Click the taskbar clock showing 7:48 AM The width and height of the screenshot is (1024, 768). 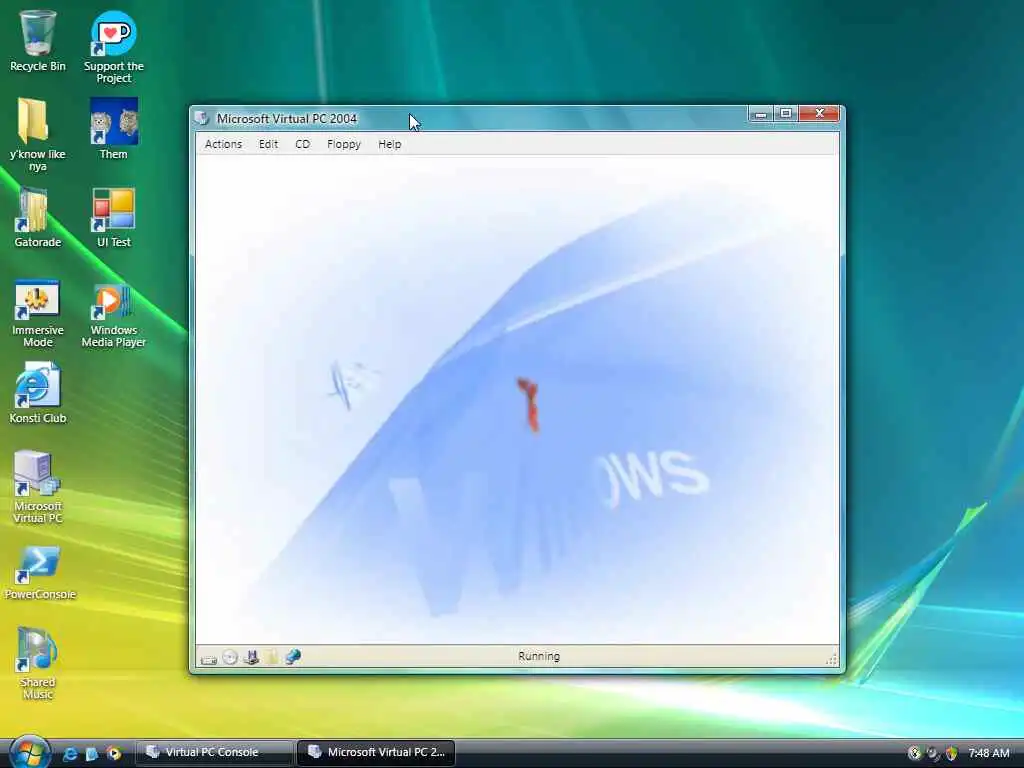[989, 754]
